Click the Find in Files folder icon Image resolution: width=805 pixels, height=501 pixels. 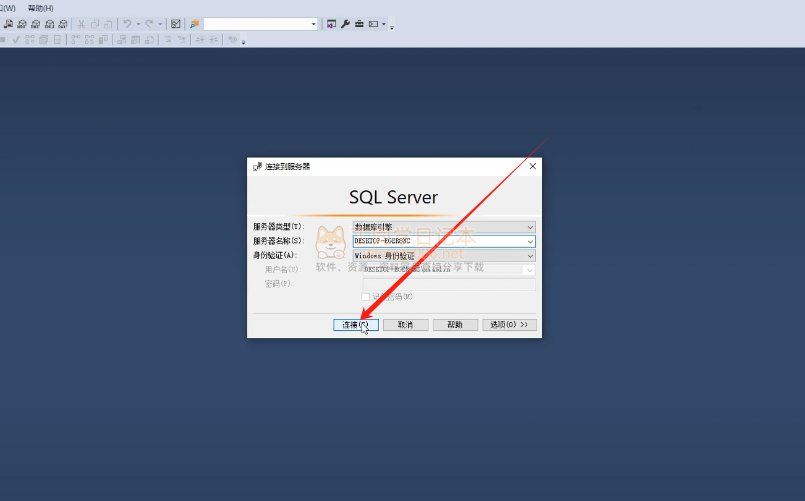click(195, 24)
